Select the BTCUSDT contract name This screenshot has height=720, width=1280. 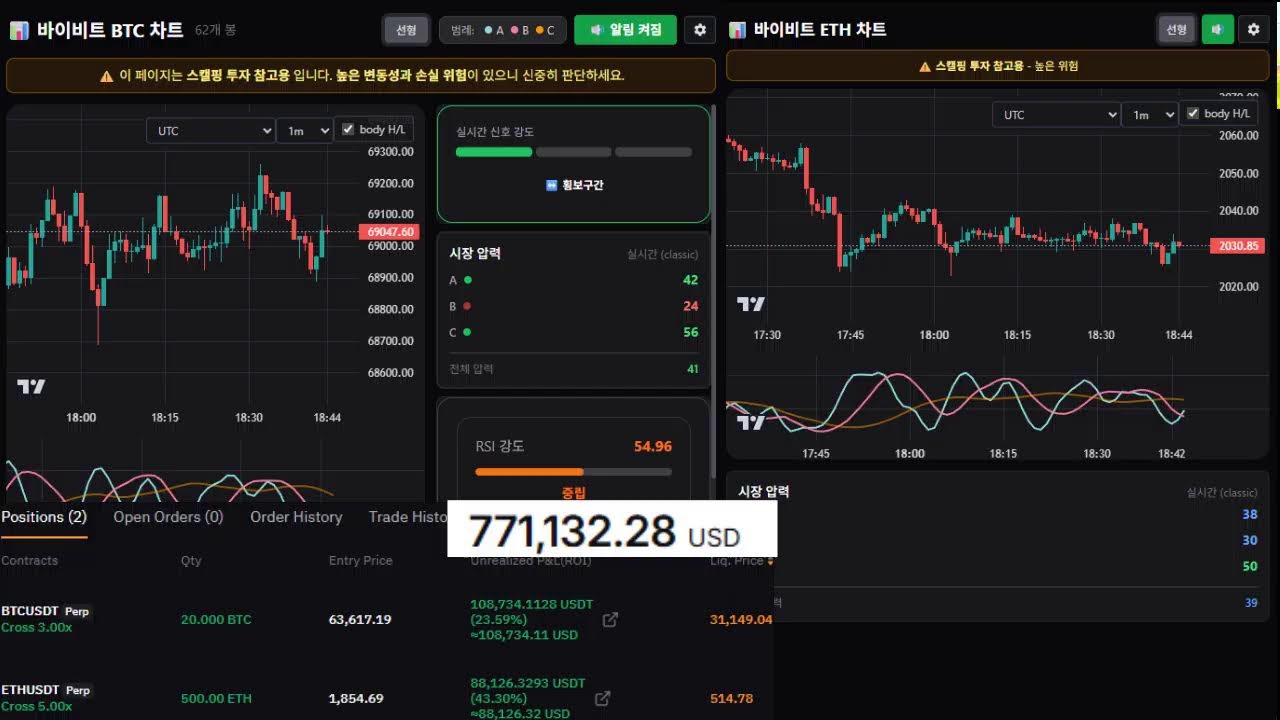[30, 610]
